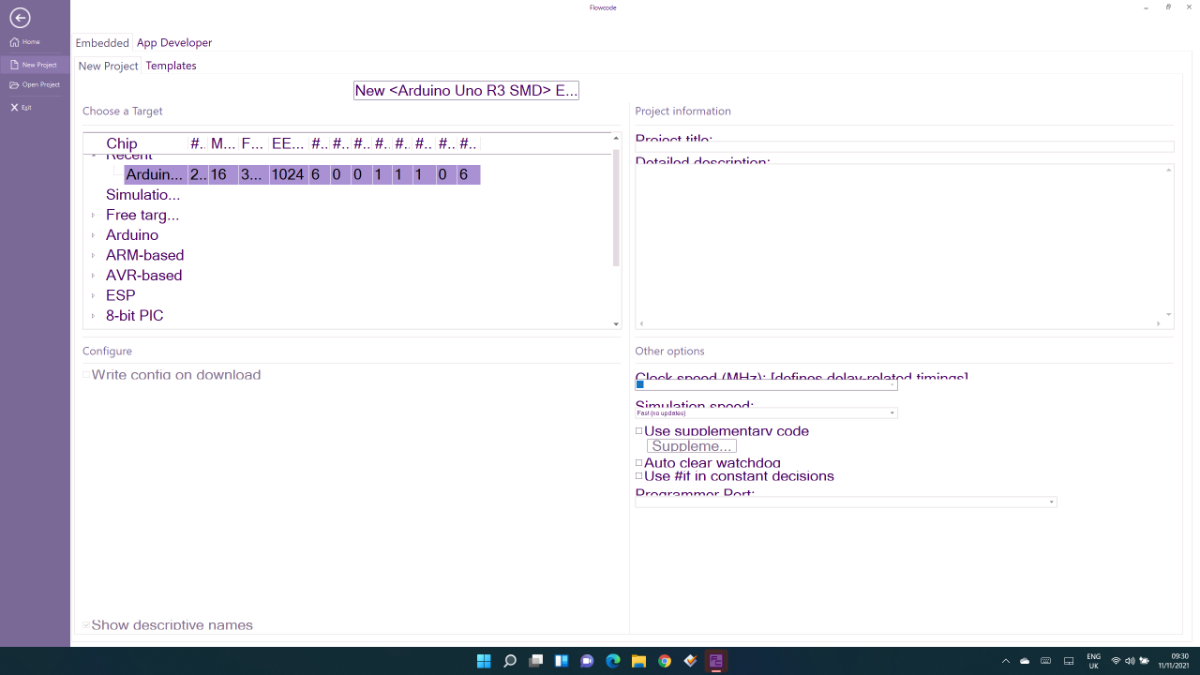Viewport: 1200px width, 675px height.
Task: Click the orange checkmark taskbar app
Action: pos(690,661)
